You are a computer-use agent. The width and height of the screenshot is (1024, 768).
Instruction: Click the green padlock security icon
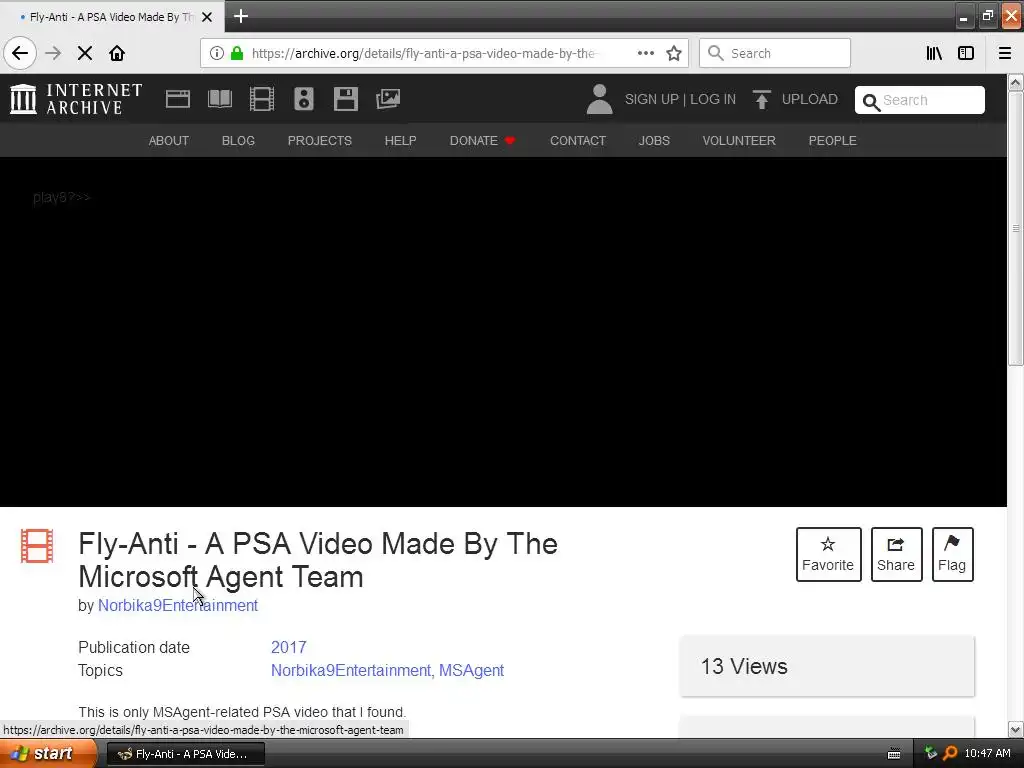[237, 53]
